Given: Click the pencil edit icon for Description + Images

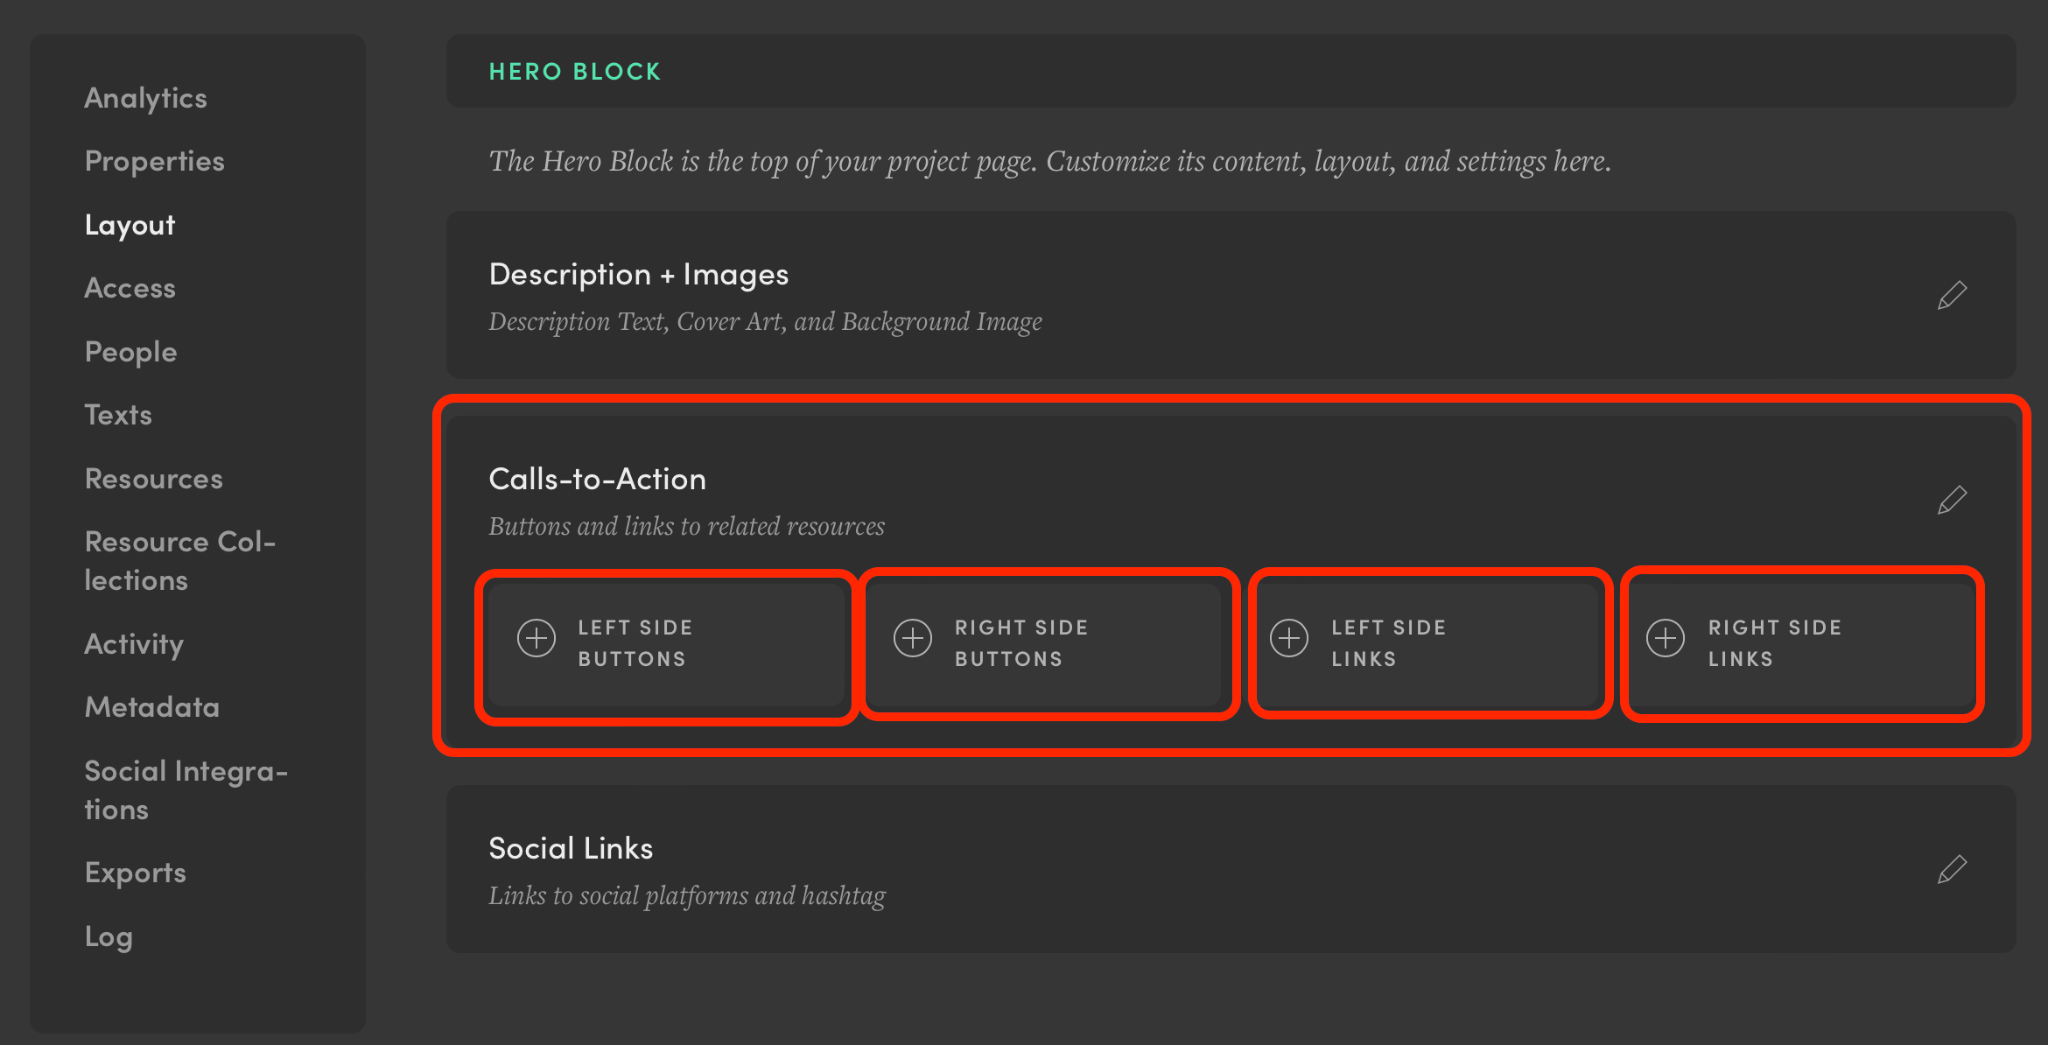Looking at the screenshot, I should 1951,296.
